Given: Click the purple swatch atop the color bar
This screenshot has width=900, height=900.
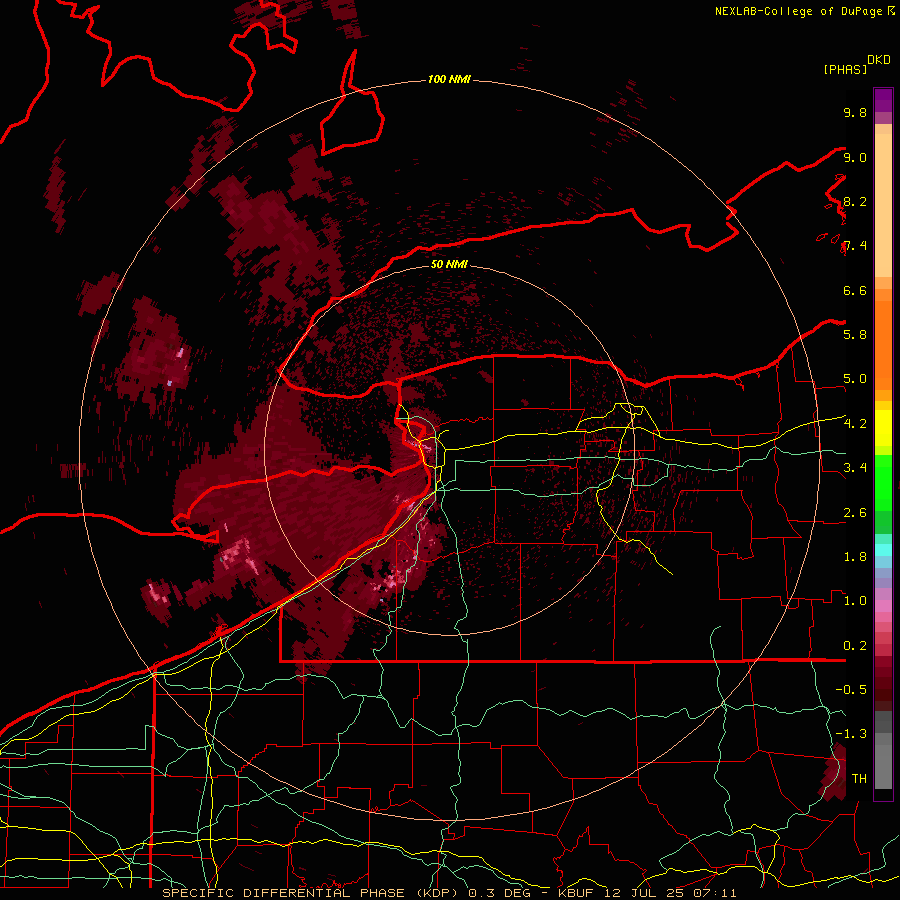Looking at the screenshot, I should 883,100.
